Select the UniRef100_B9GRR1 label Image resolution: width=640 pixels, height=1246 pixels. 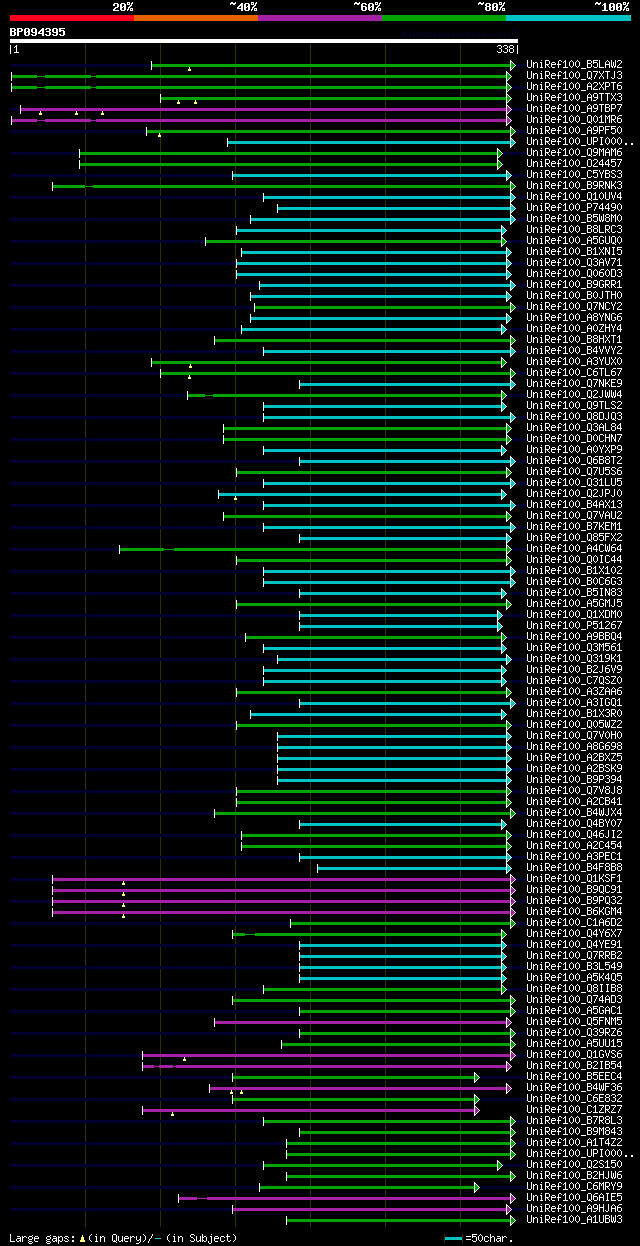pyautogui.click(x=574, y=285)
